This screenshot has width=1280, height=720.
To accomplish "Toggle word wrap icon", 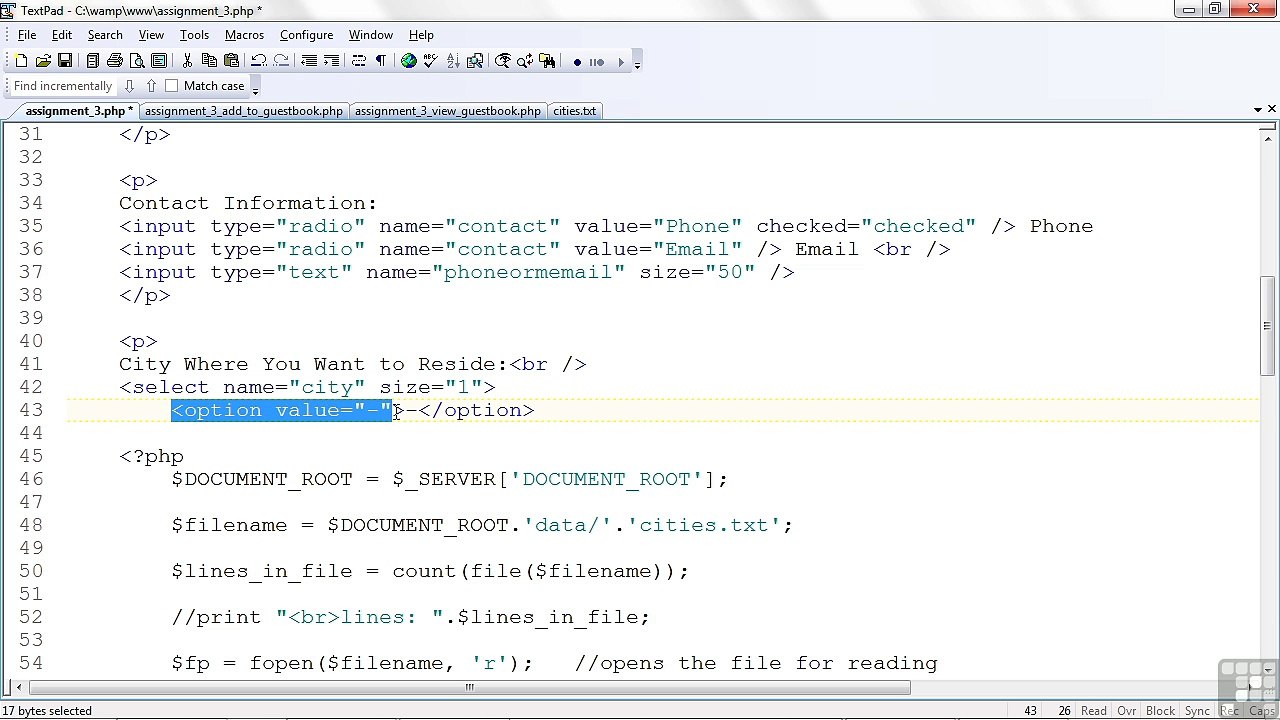I will [358, 61].
